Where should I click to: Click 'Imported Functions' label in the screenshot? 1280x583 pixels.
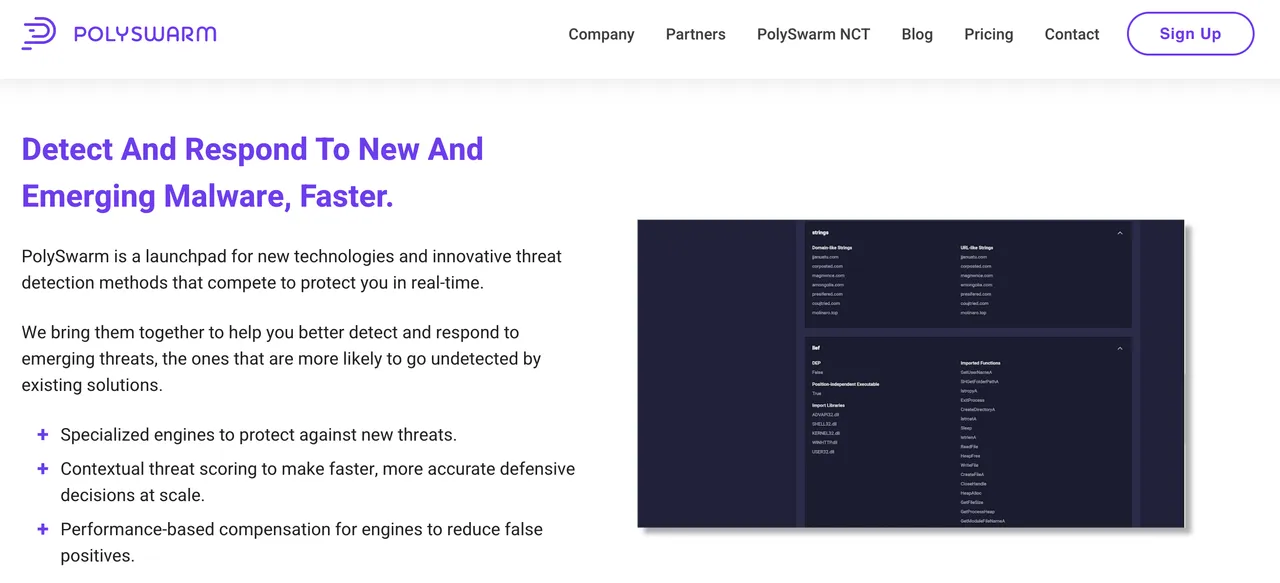[980, 363]
